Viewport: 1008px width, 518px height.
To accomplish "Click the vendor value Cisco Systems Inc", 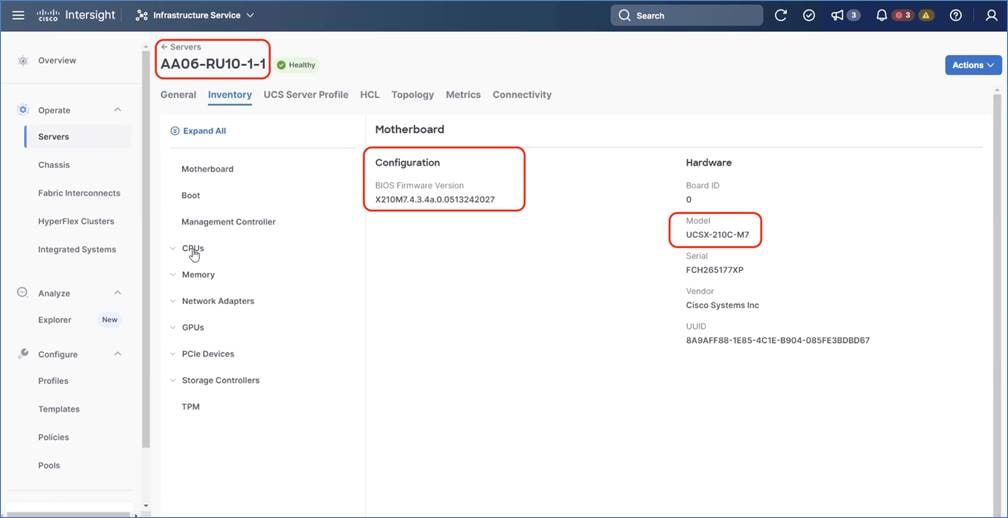I will (723, 305).
